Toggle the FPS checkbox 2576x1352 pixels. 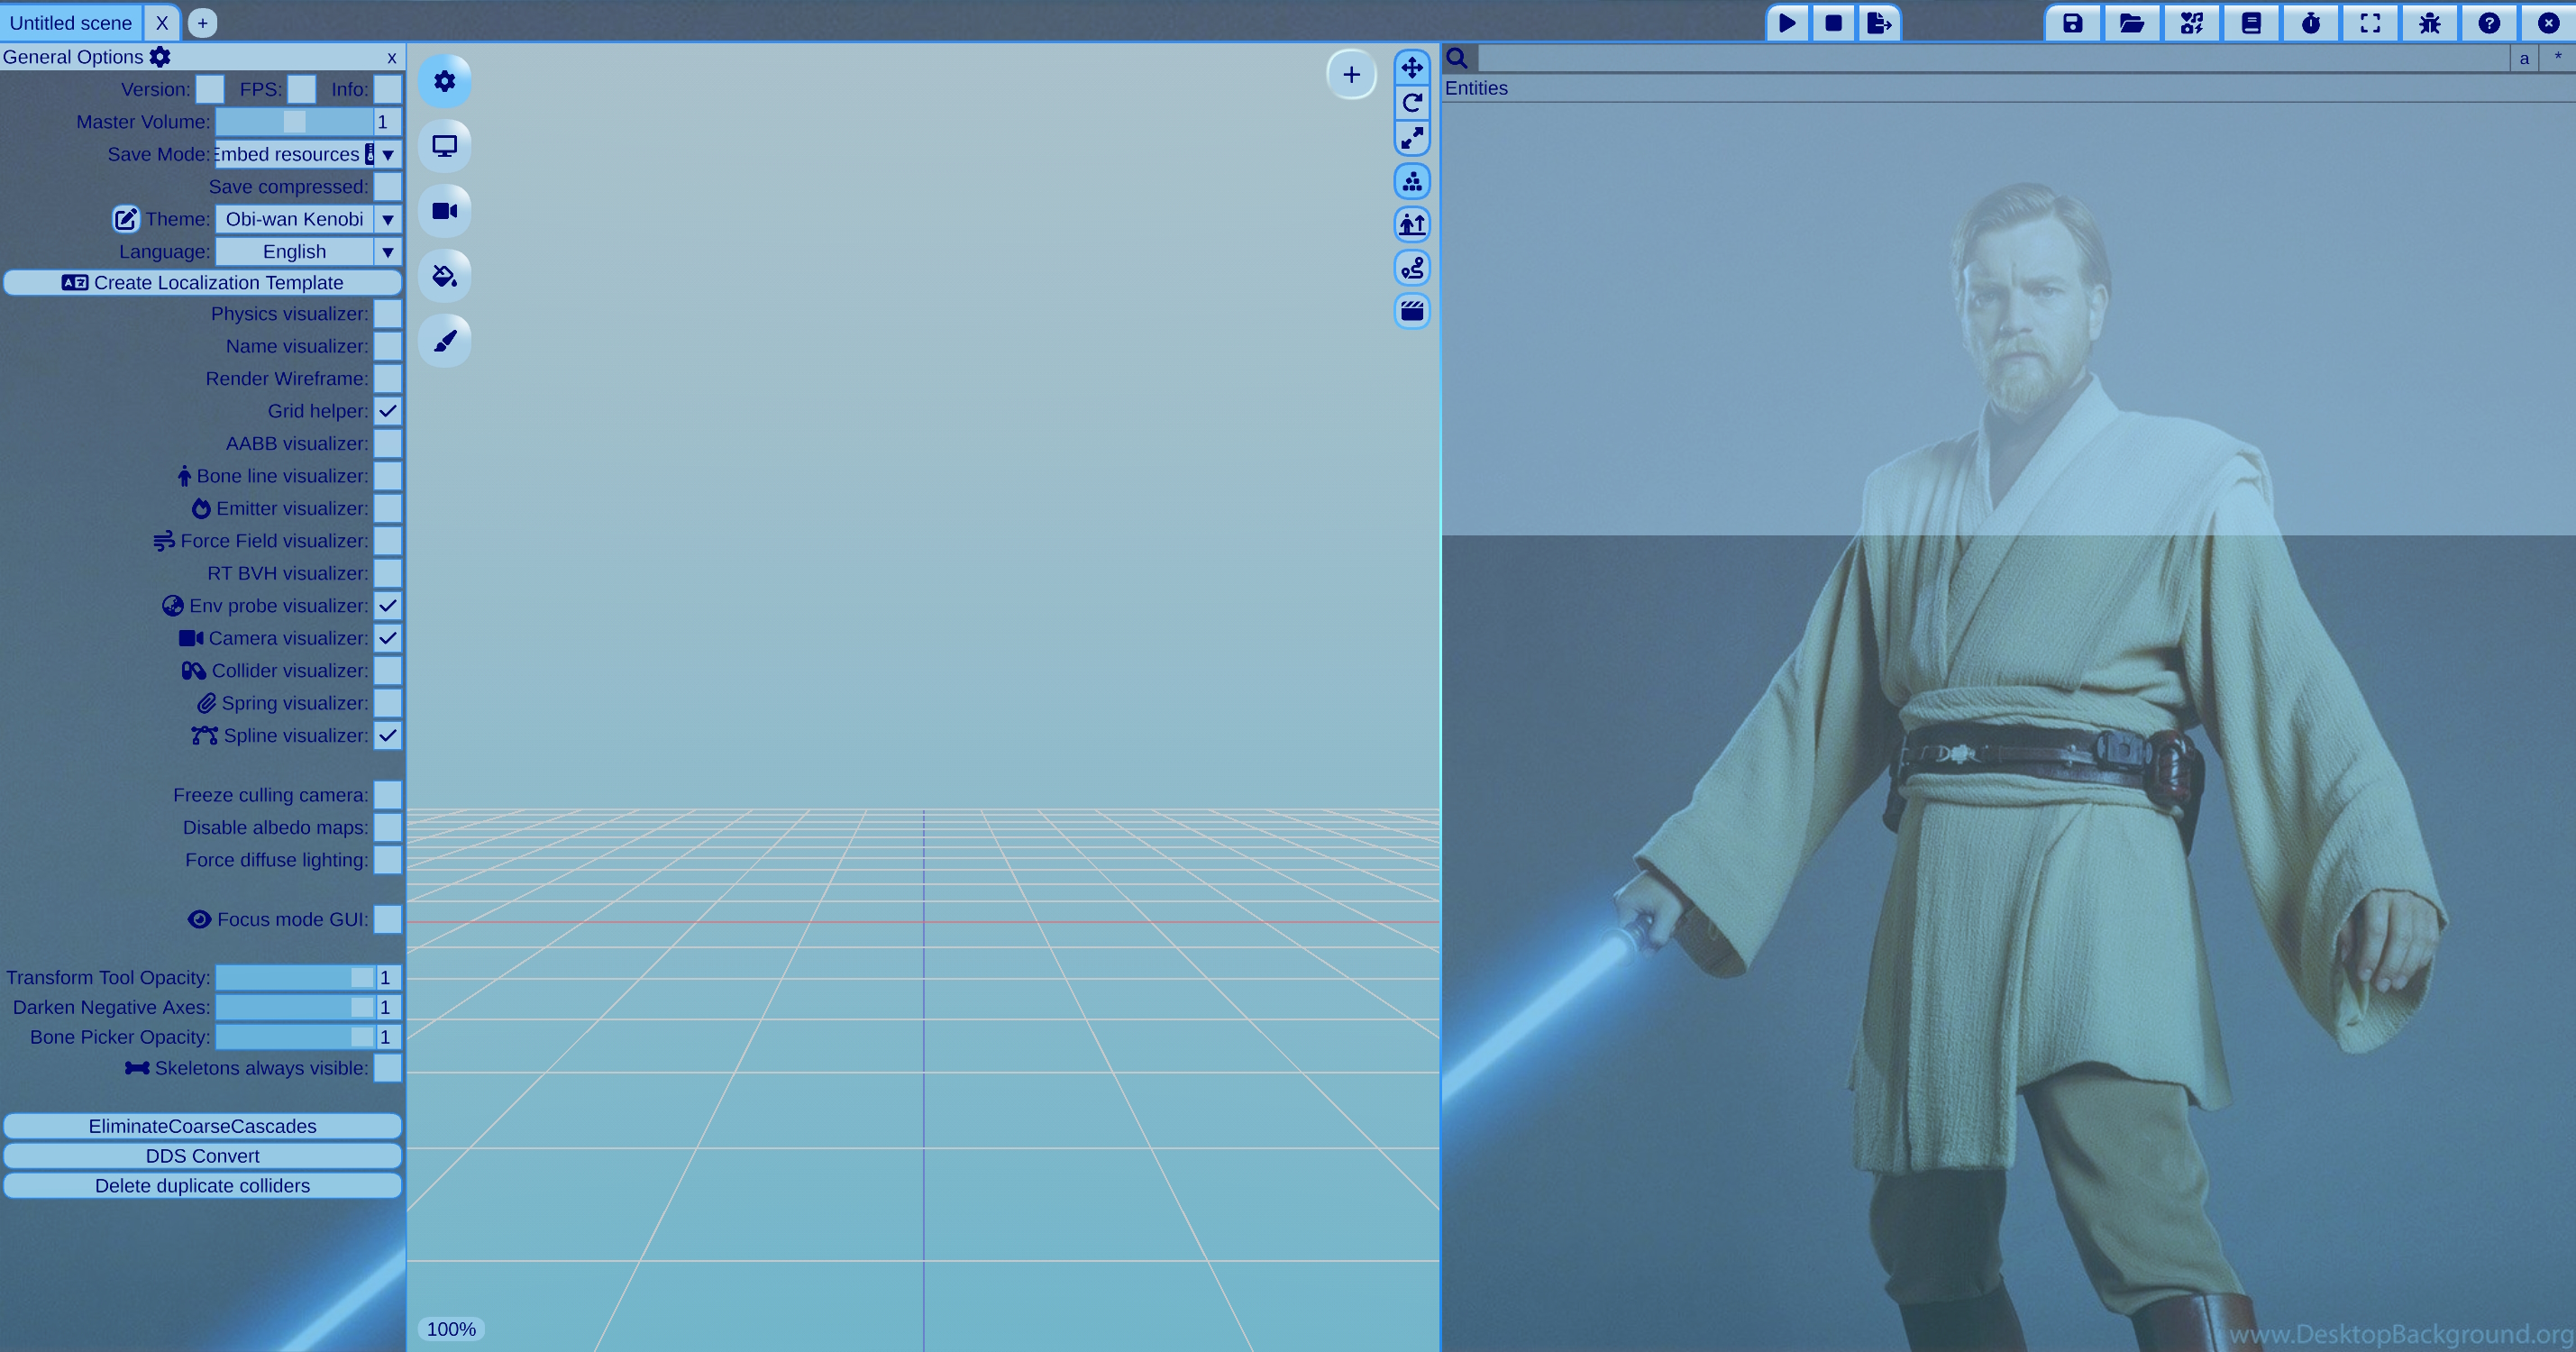[x=302, y=89]
